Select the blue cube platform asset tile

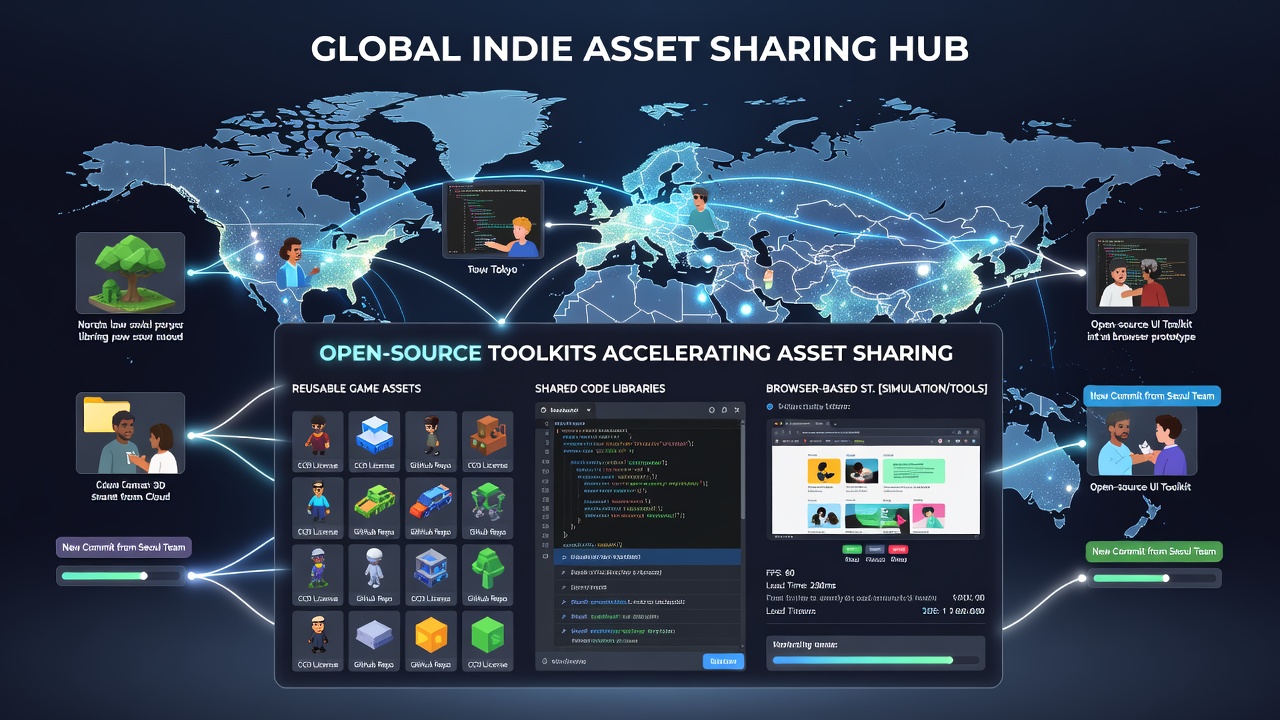click(x=374, y=441)
